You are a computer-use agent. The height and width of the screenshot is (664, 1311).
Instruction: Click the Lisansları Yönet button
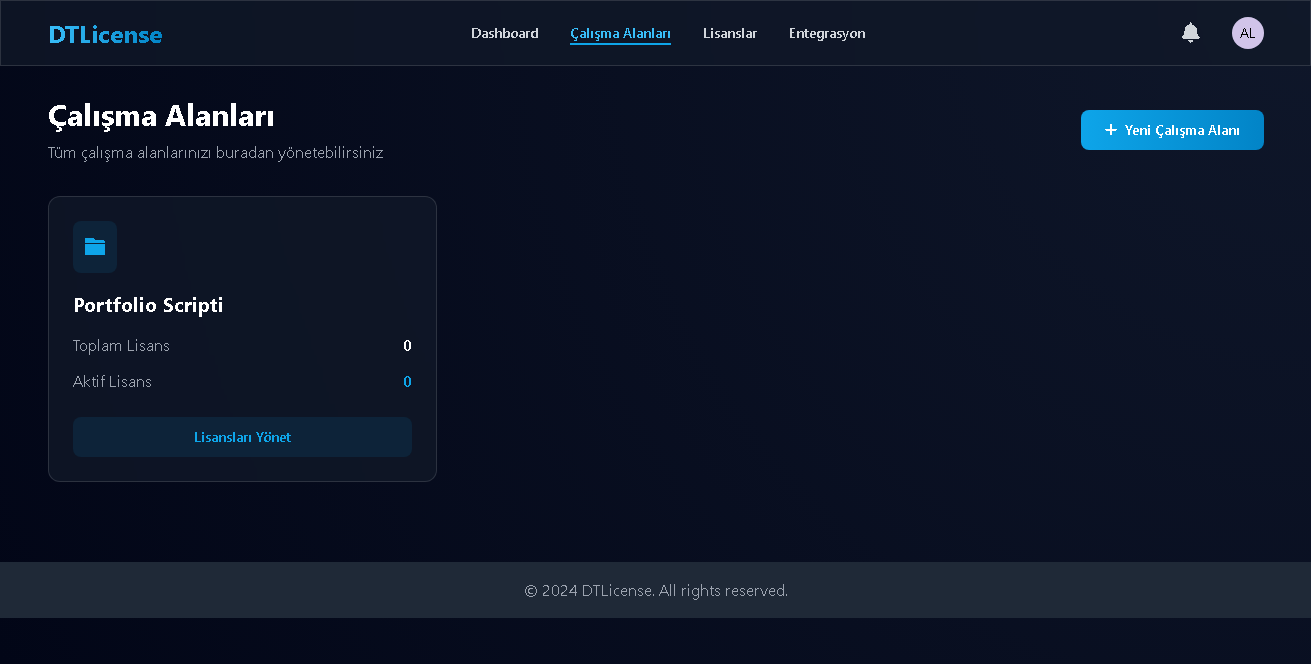pyautogui.click(x=242, y=437)
